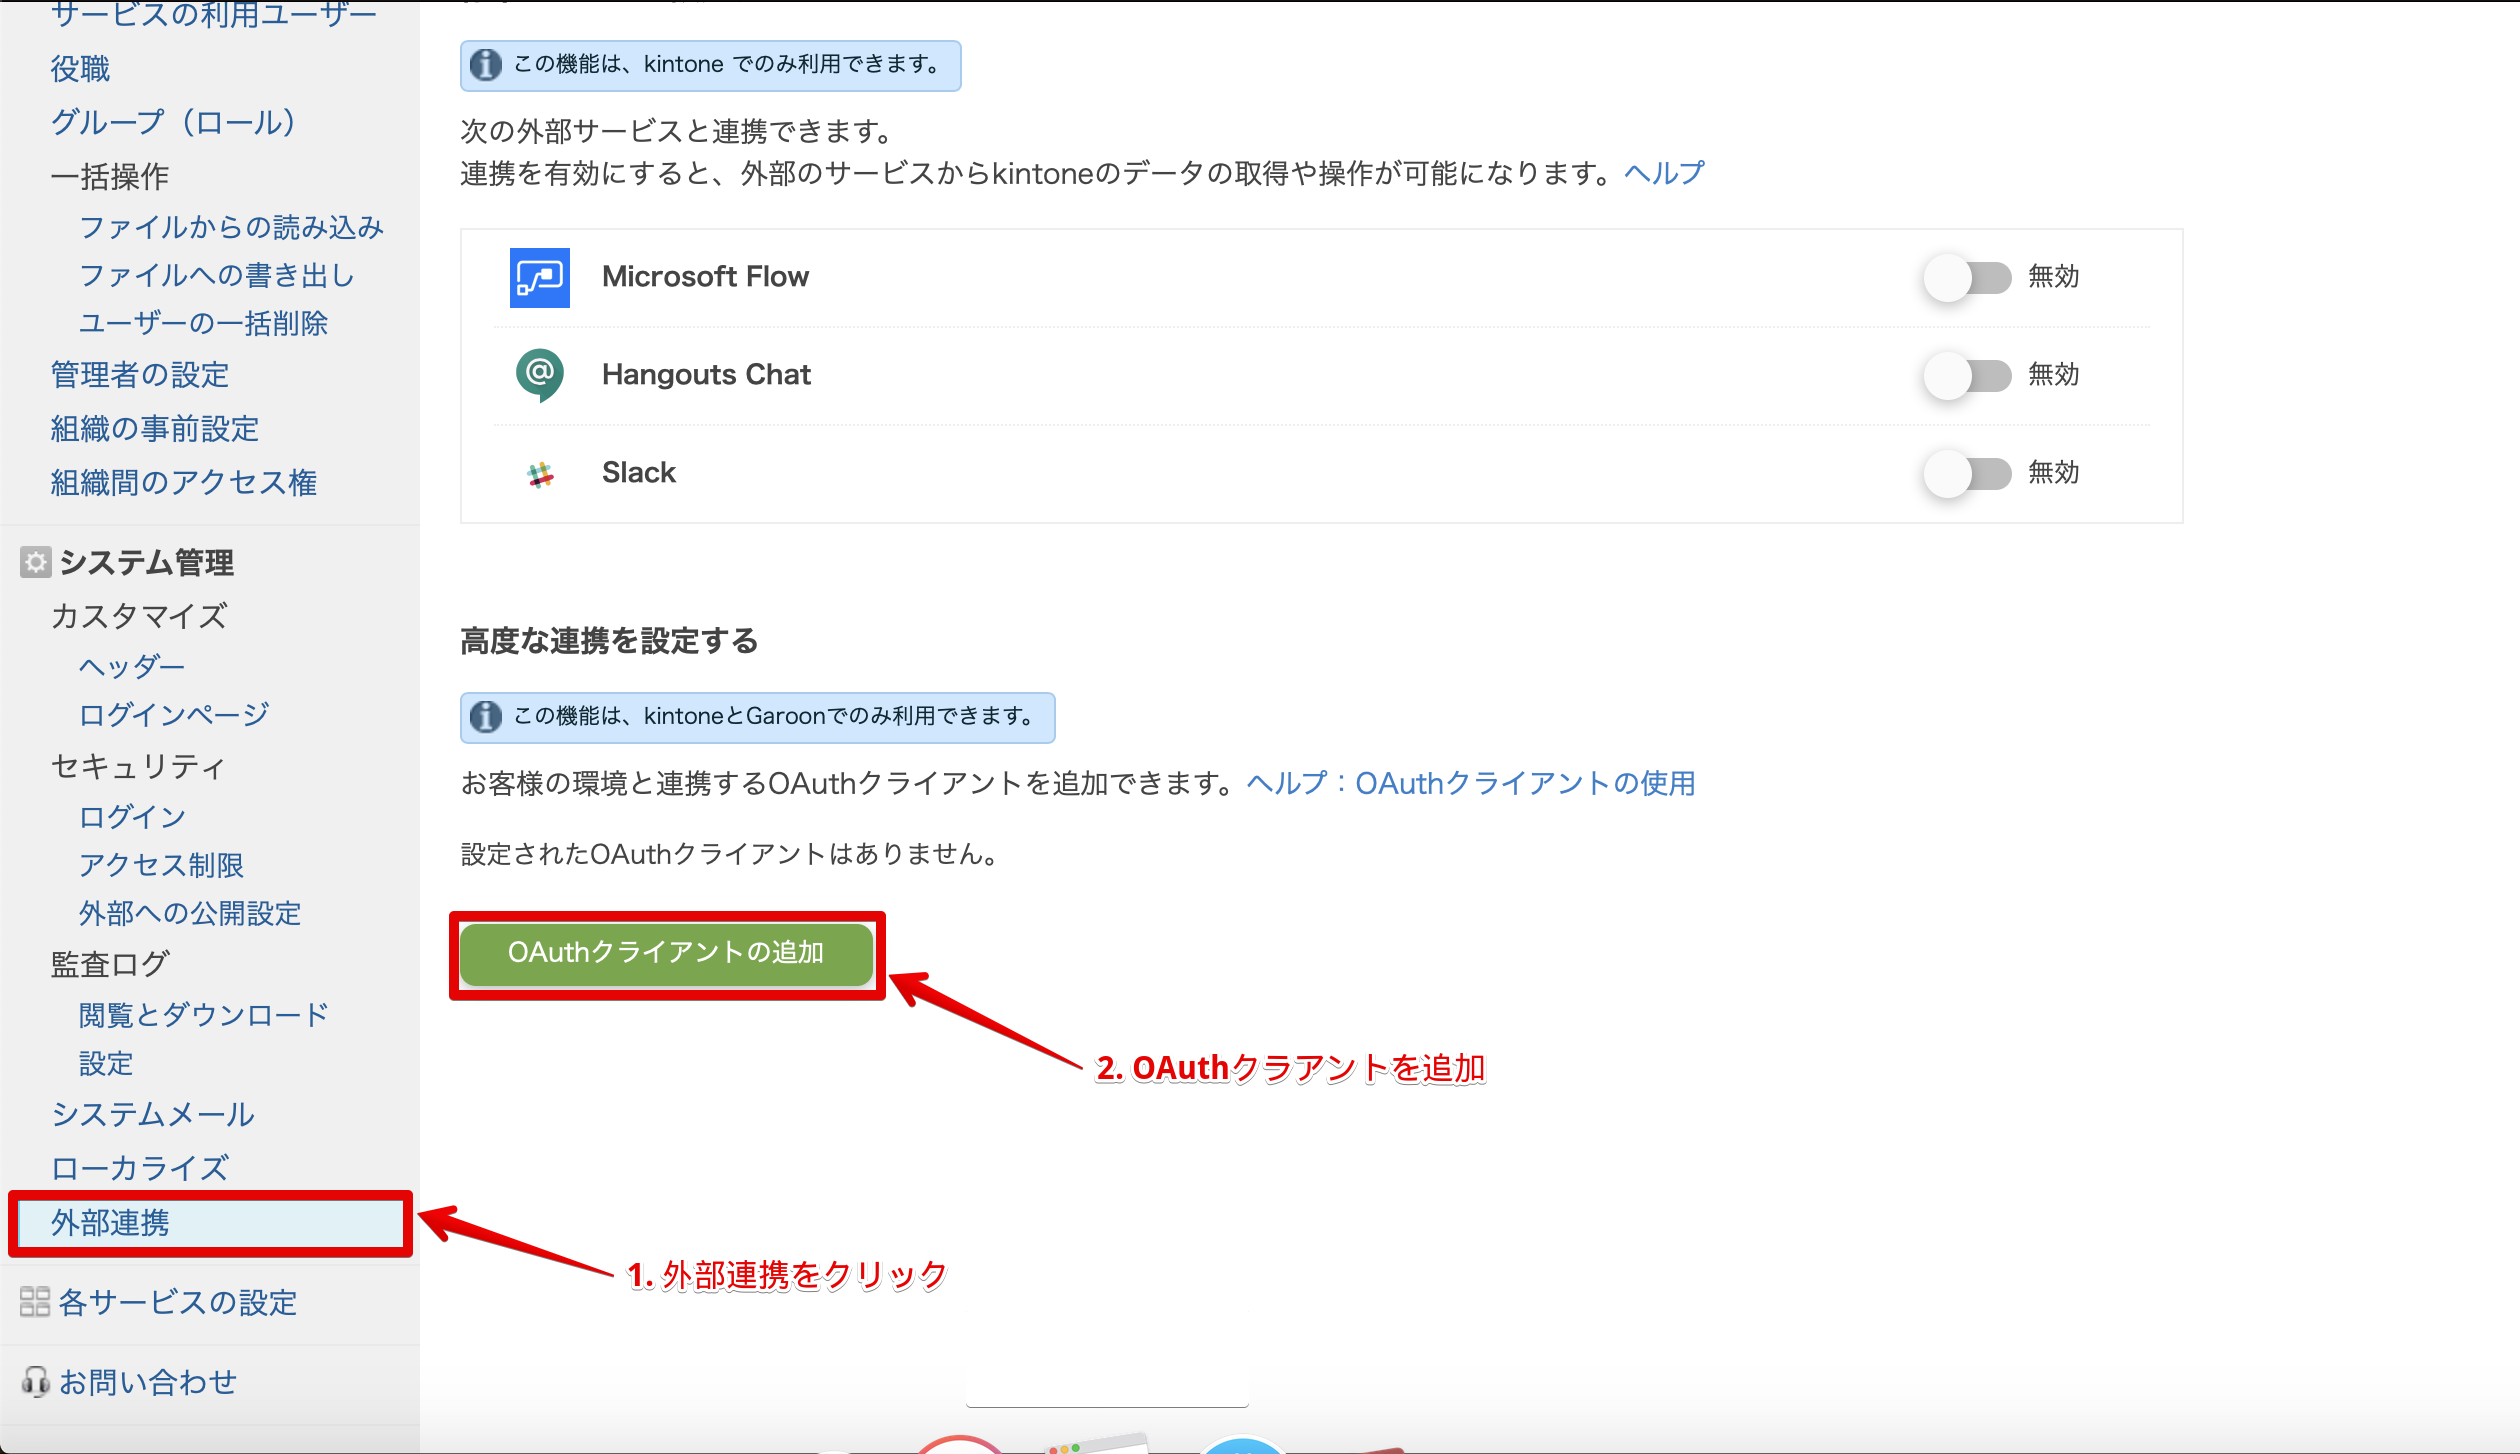Enable the Hangouts Chat toggle
The width and height of the screenshot is (2520, 1454).
coord(1967,375)
